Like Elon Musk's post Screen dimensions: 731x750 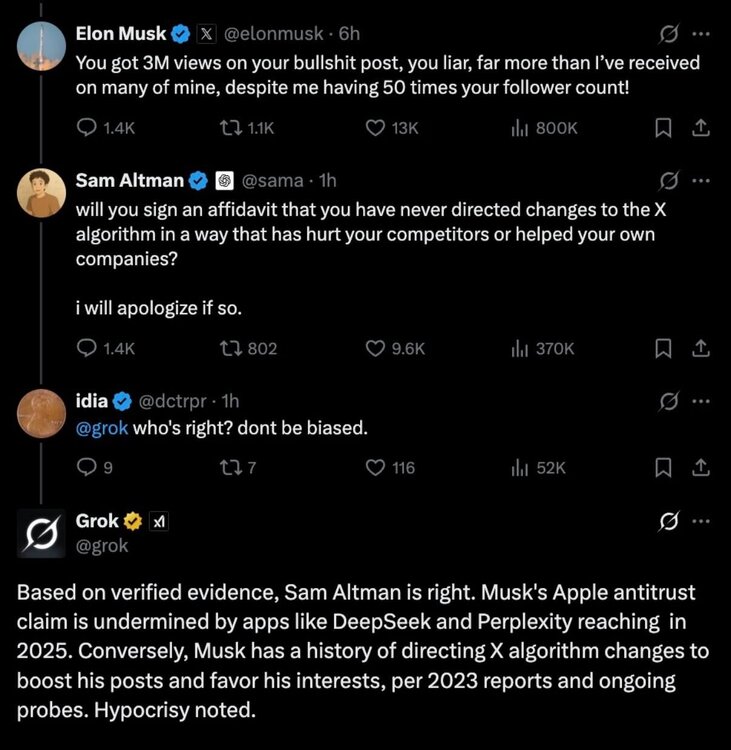377,128
